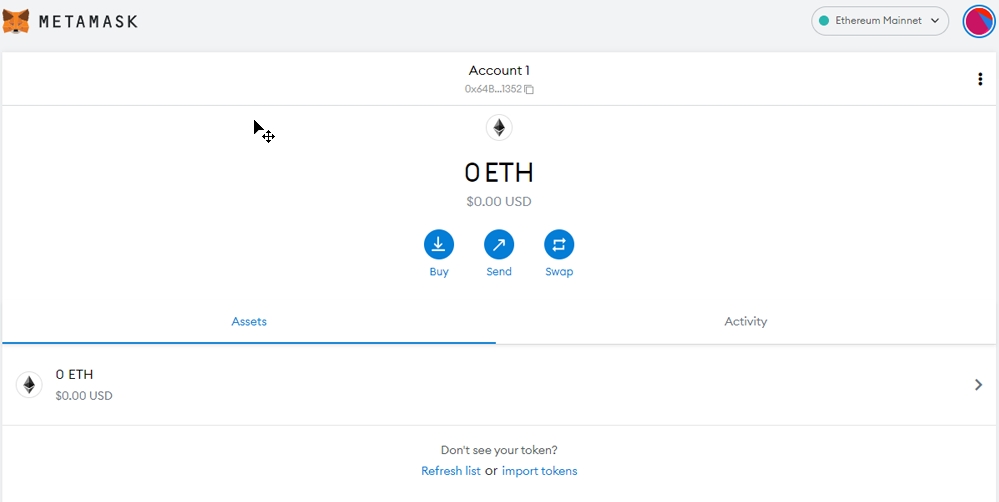Click the MetaMask fox logo
The height and width of the screenshot is (502, 999).
tap(16, 20)
